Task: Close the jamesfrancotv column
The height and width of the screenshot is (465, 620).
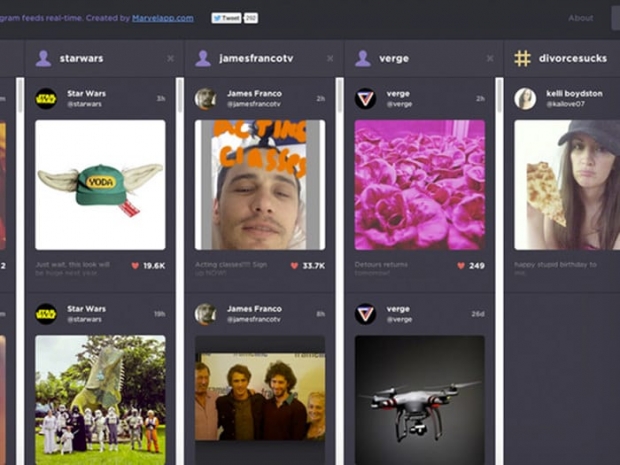Action: tap(330, 59)
